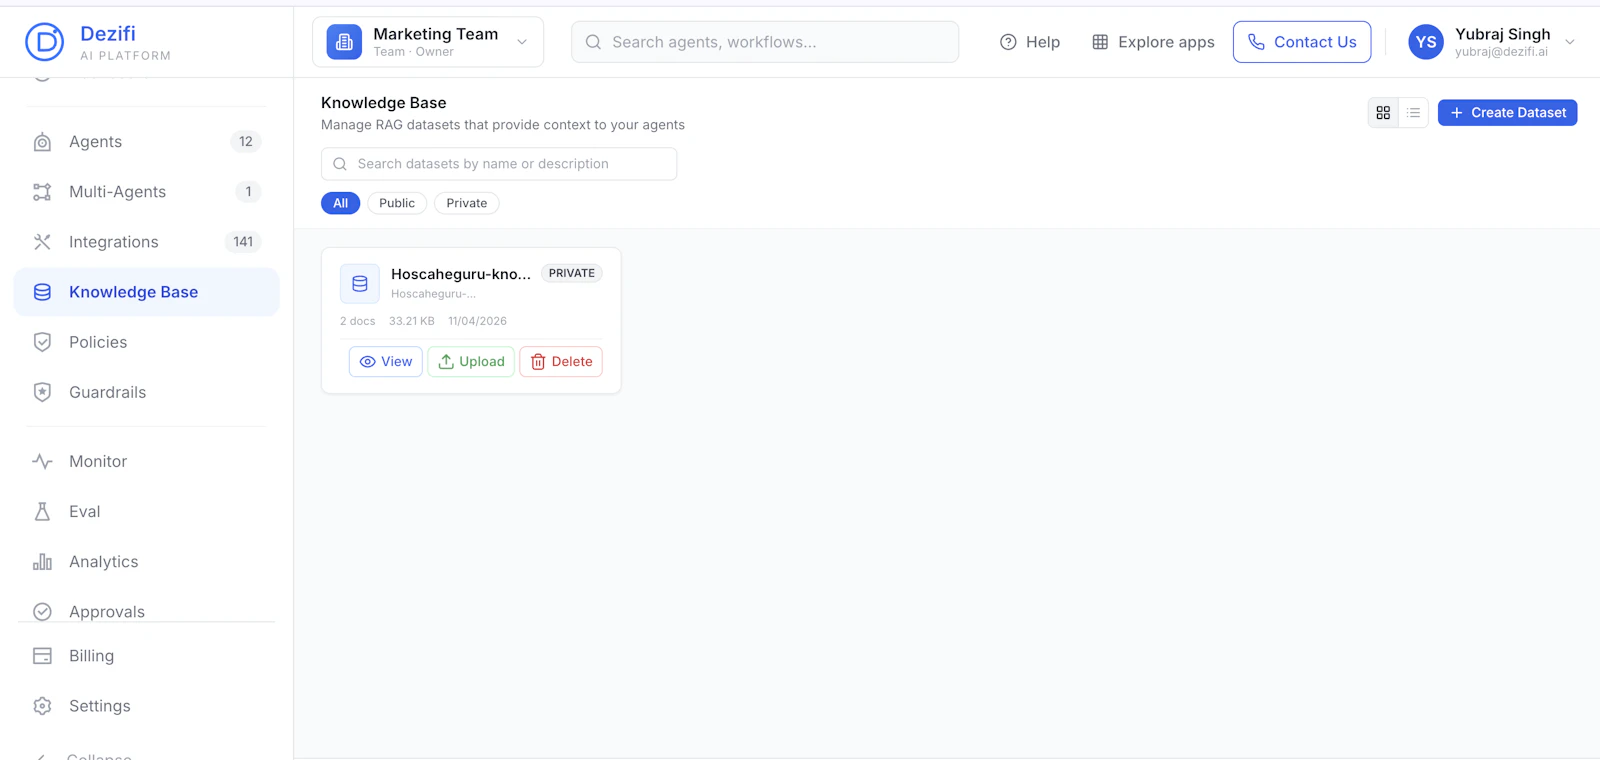The width and height of the screenshot is (1600, 760).
Task: Click the Integrations count badge 141
Action: pyautogui.click(x=243, y=242)
